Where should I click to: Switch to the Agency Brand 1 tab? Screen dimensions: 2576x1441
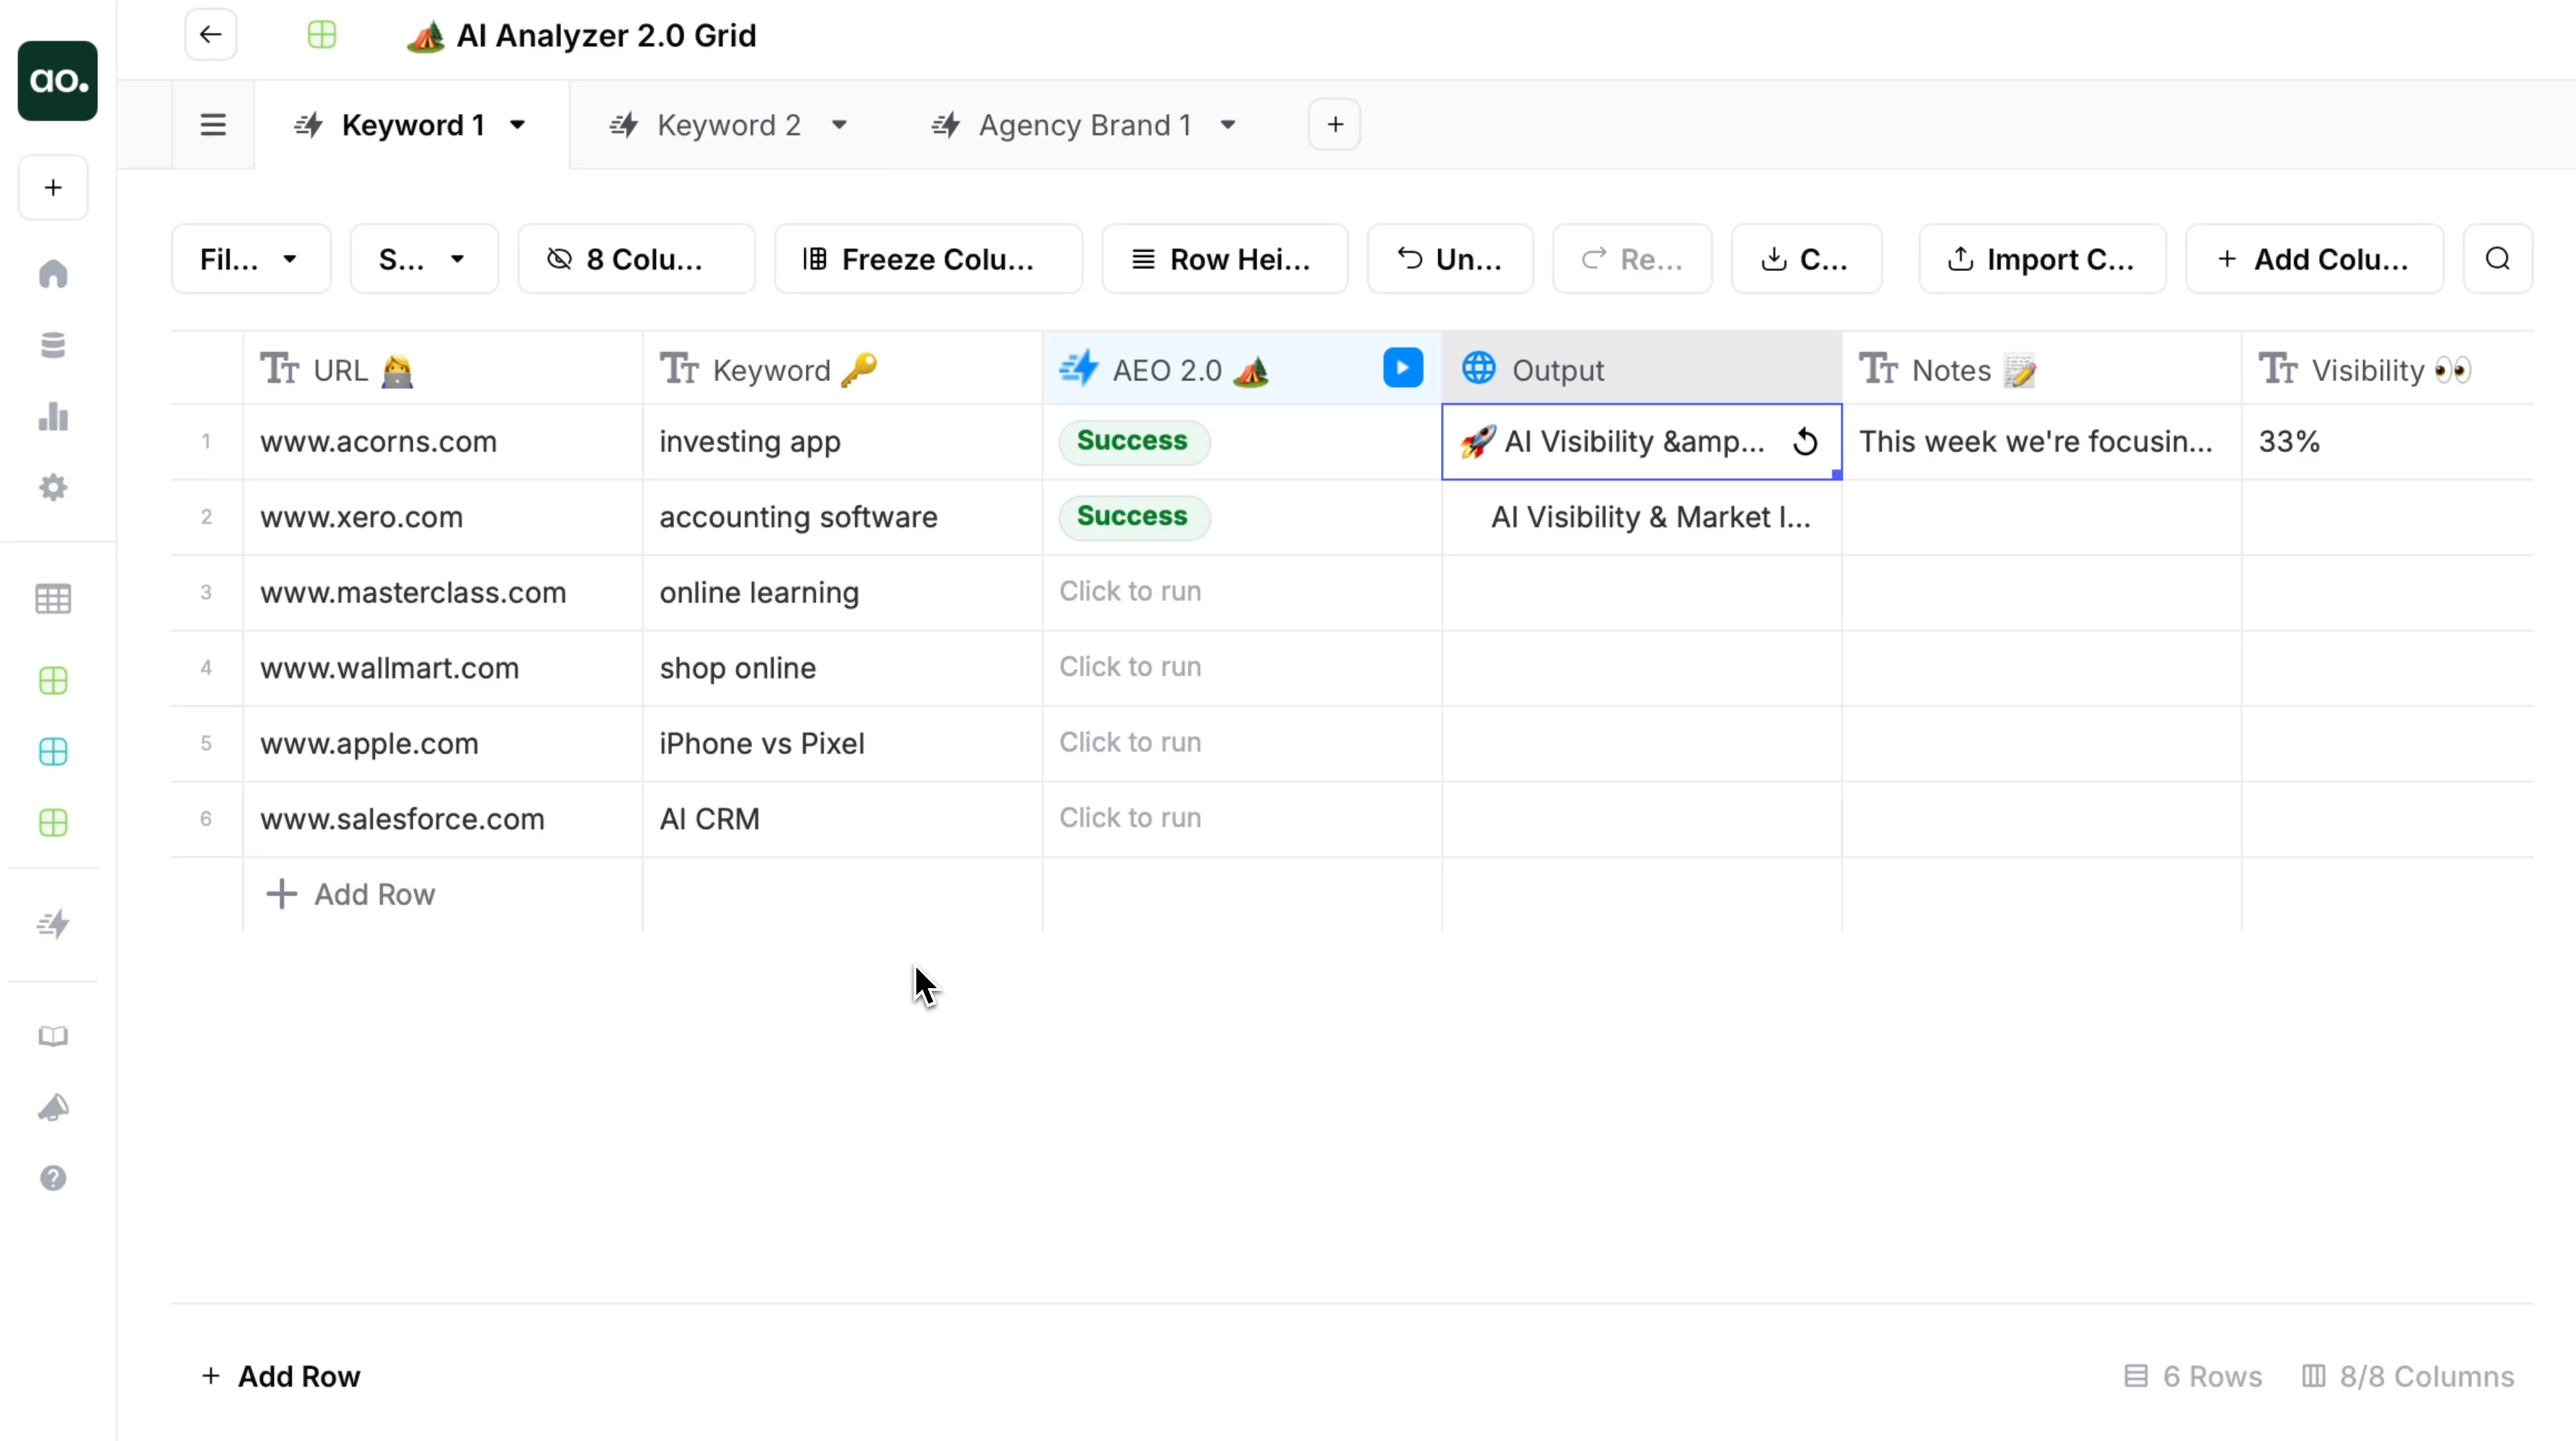pyautogui.click(x=1084, y=125)
